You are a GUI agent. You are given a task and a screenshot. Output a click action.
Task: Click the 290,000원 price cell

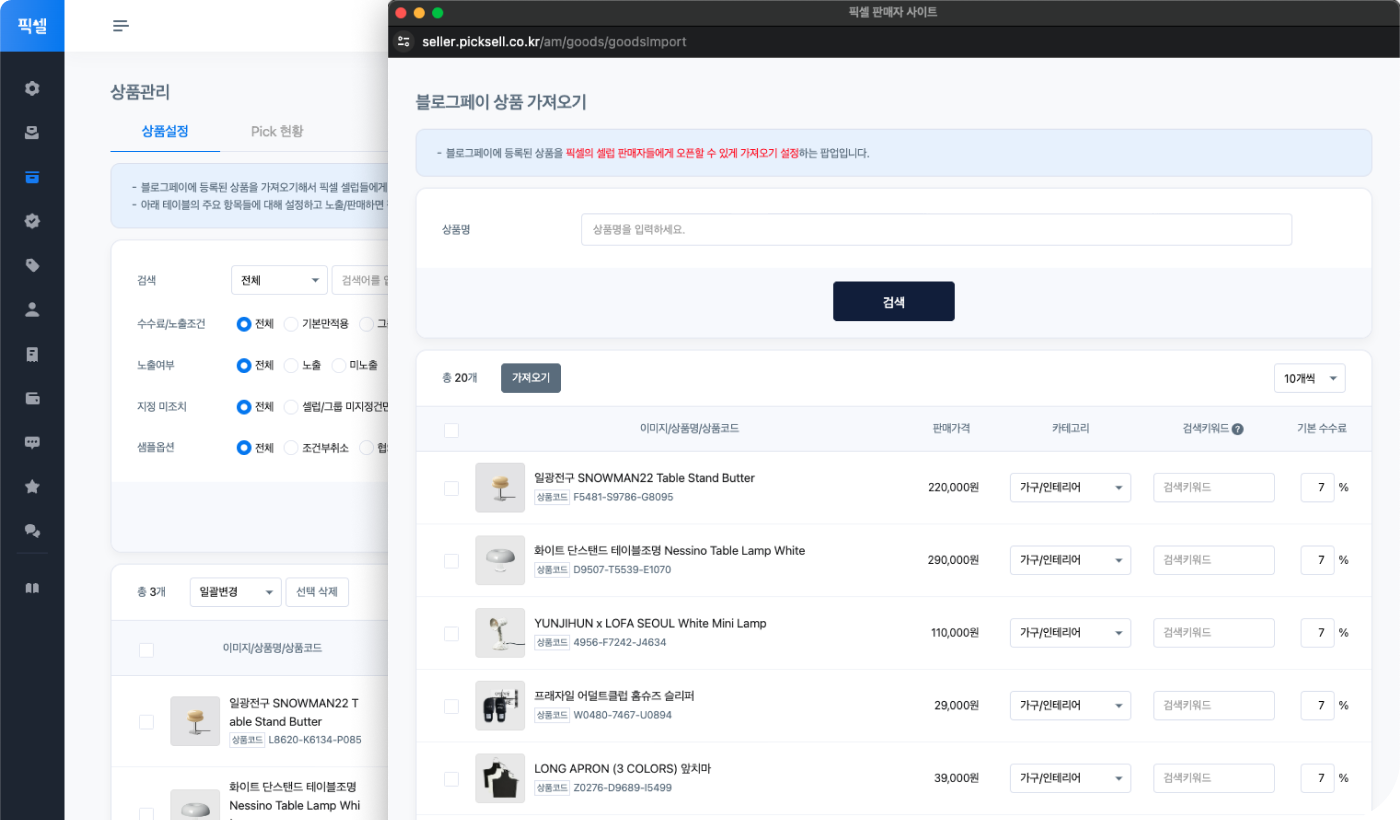click(x=953, y=560)
